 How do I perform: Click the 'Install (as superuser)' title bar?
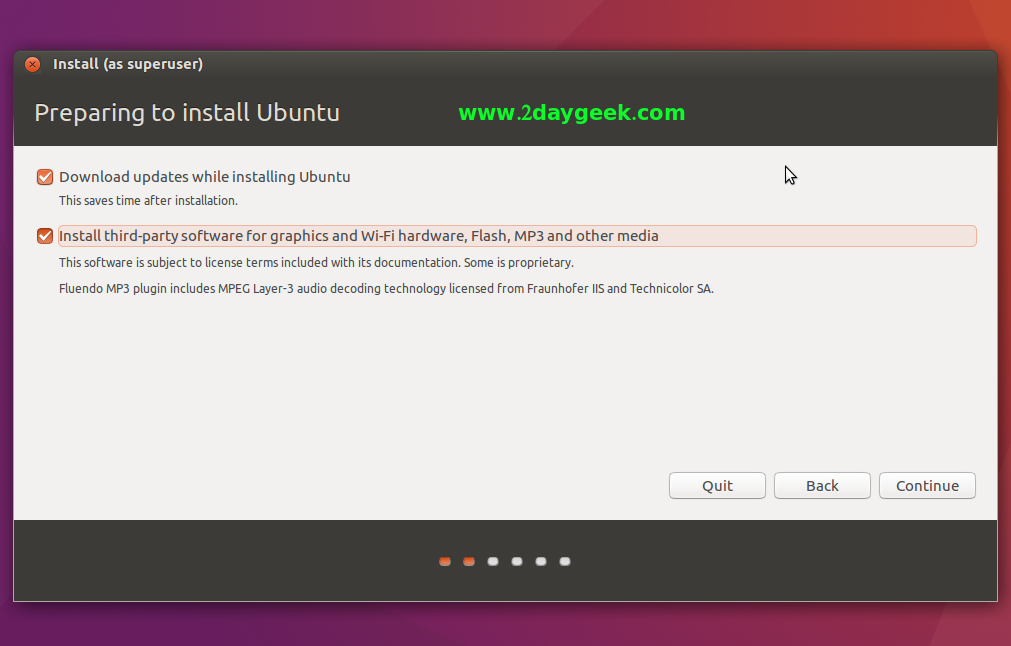pos(128,64)
